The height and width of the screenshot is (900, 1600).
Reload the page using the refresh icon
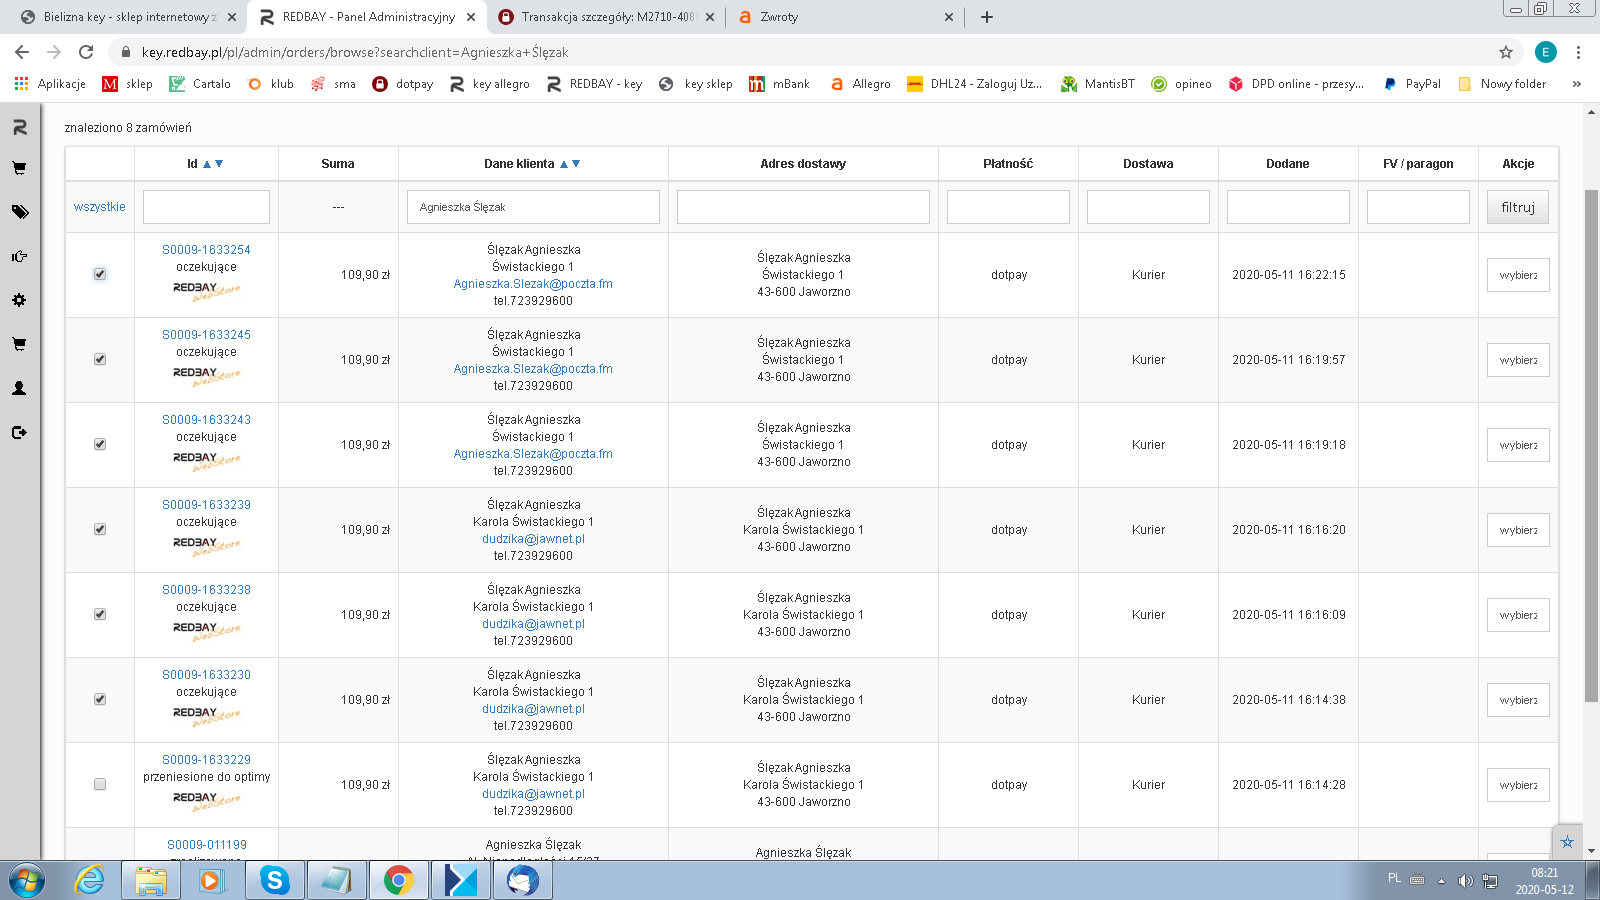click(x=86, y=52)
